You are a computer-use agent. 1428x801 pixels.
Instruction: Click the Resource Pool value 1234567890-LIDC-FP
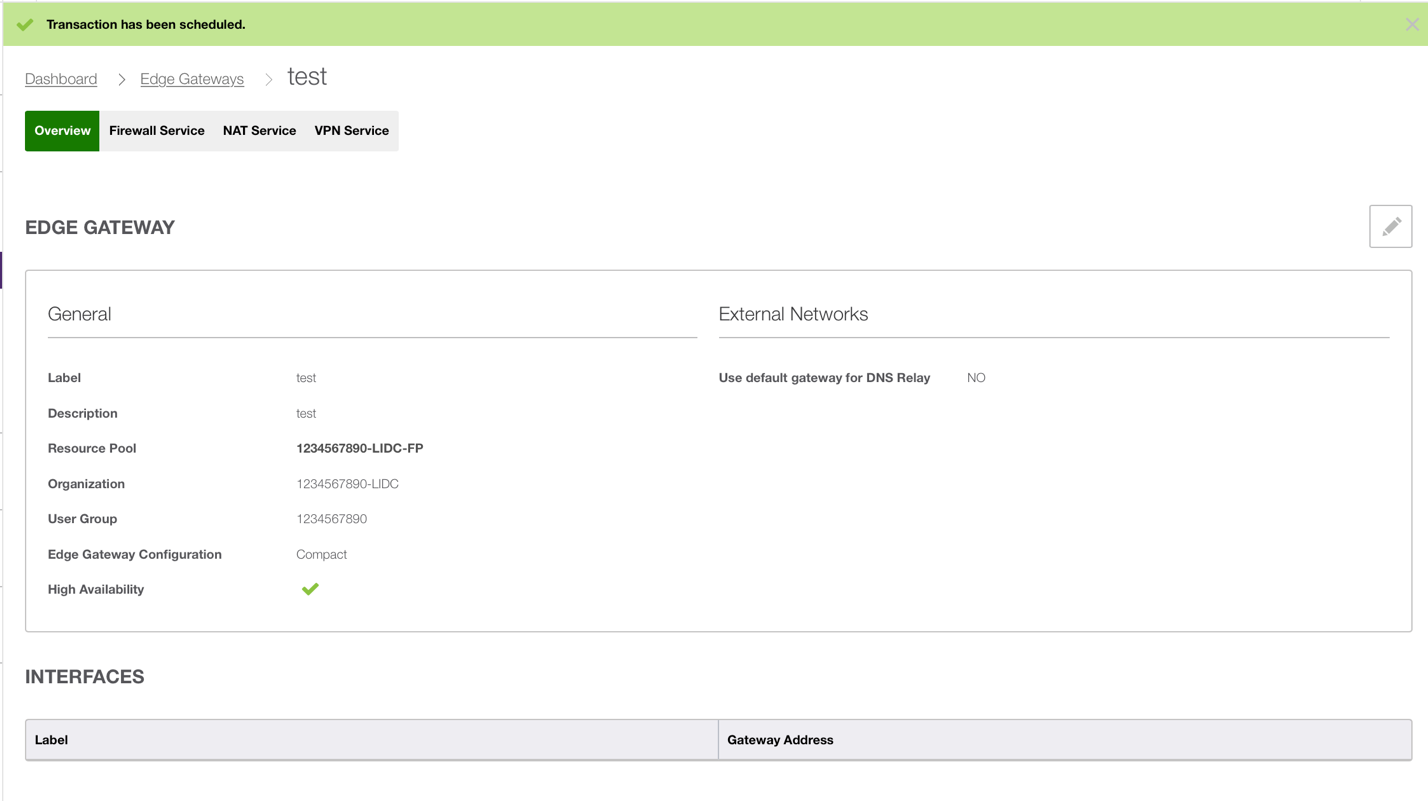(358, 448)
